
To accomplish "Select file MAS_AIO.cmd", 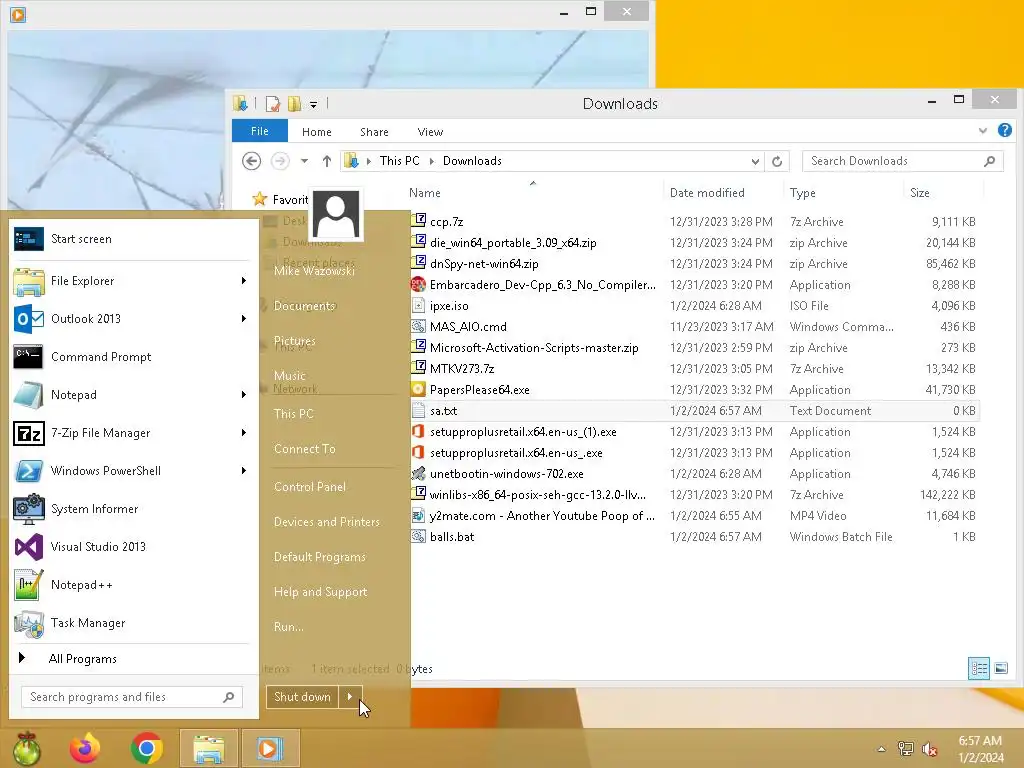I will 468,327.
